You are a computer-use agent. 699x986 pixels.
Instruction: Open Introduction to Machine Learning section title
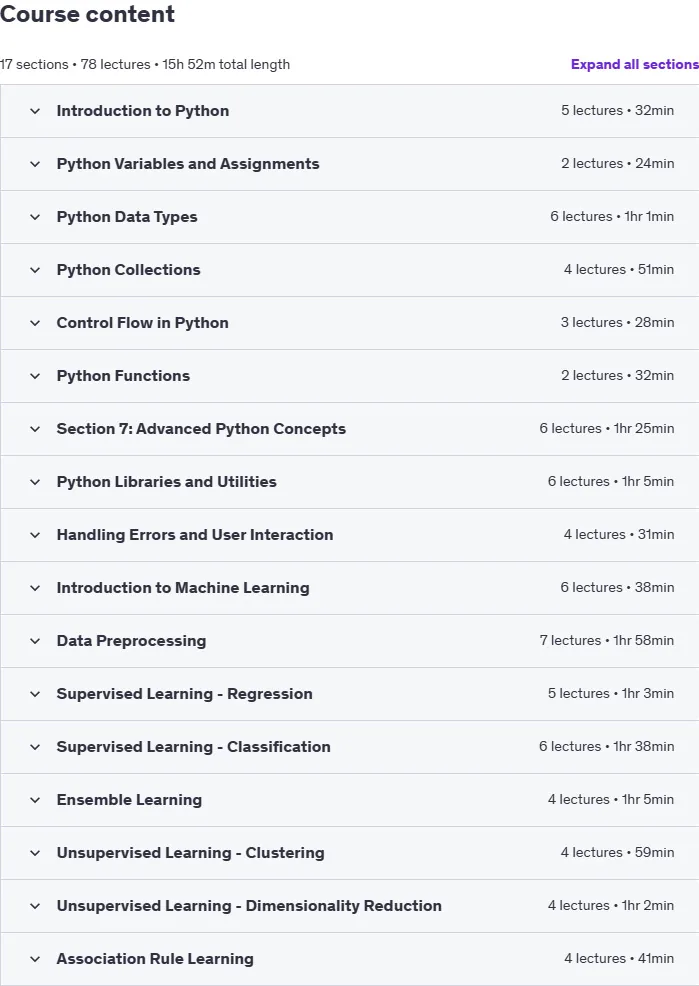183,588
